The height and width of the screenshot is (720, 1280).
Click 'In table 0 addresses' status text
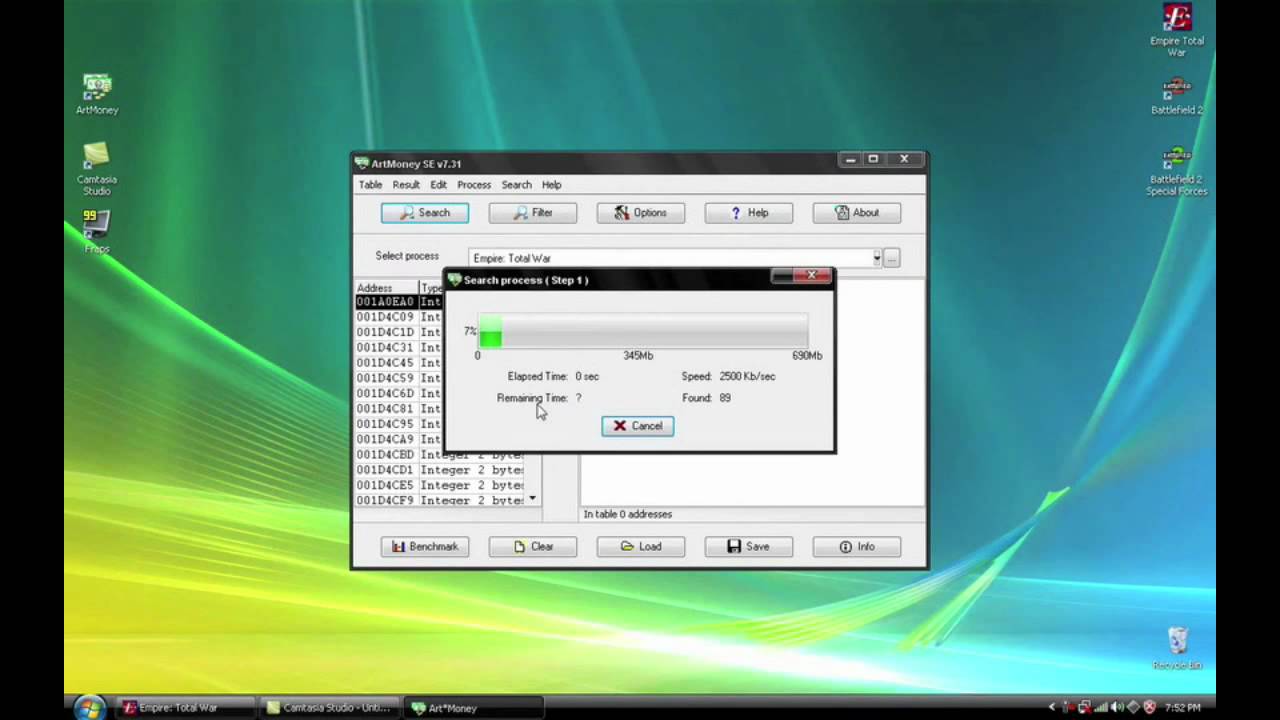tap(628, 514)
